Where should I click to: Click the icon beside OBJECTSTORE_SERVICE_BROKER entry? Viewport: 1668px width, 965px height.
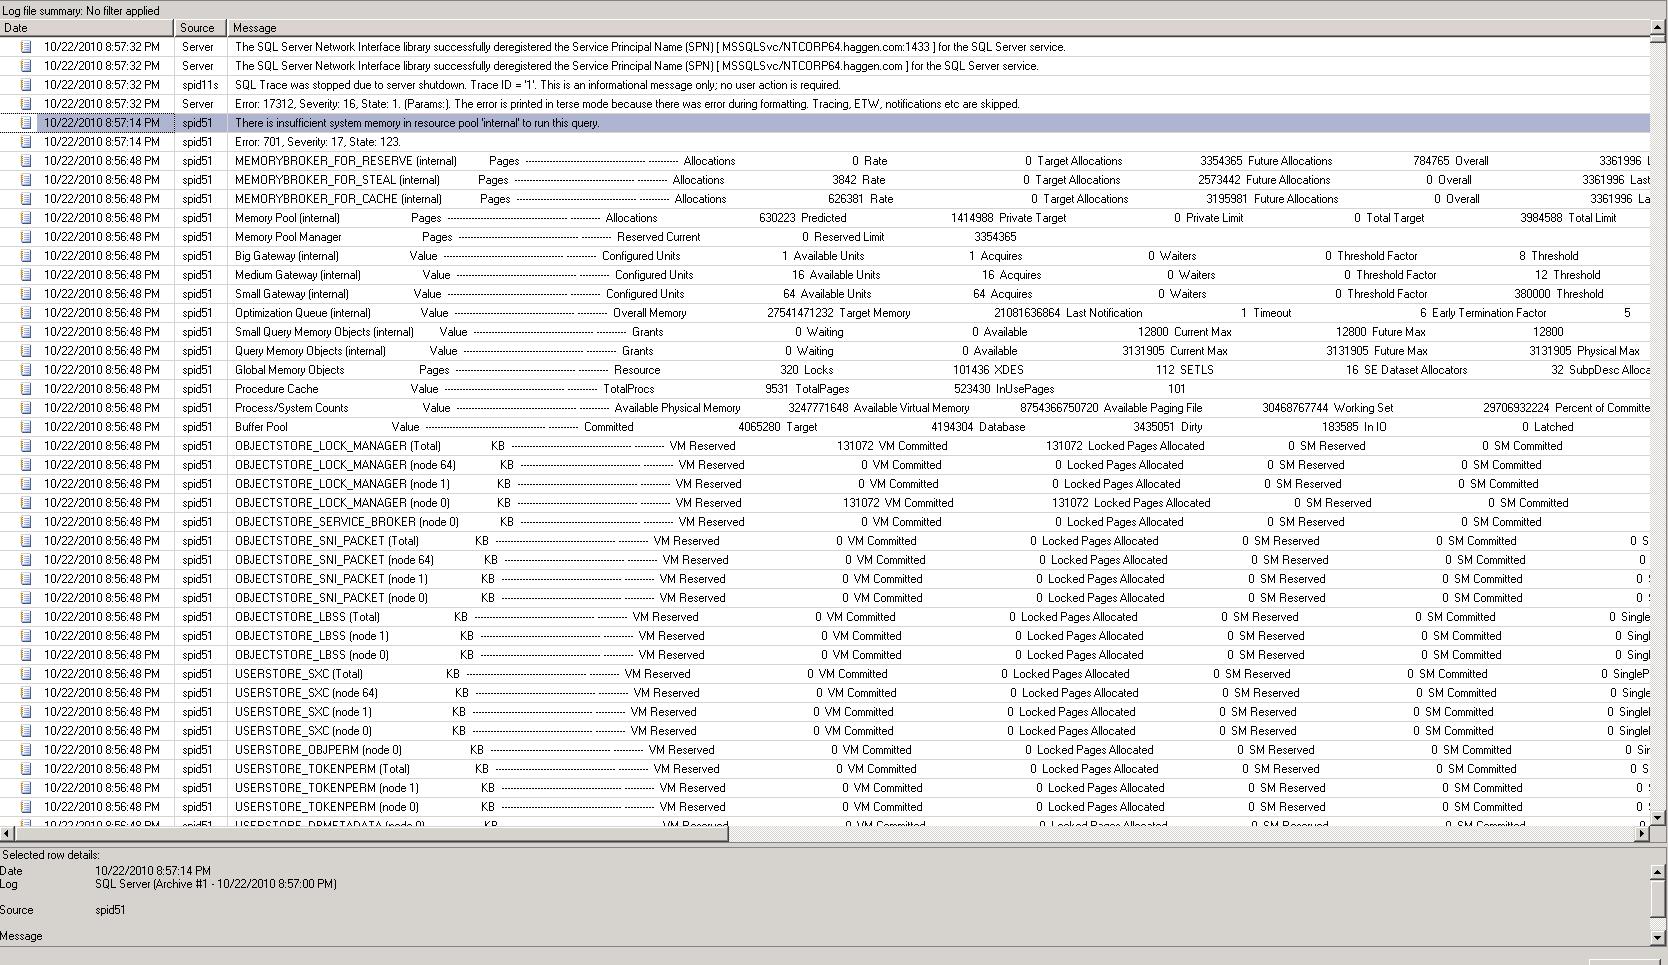(x=26, y=521)
